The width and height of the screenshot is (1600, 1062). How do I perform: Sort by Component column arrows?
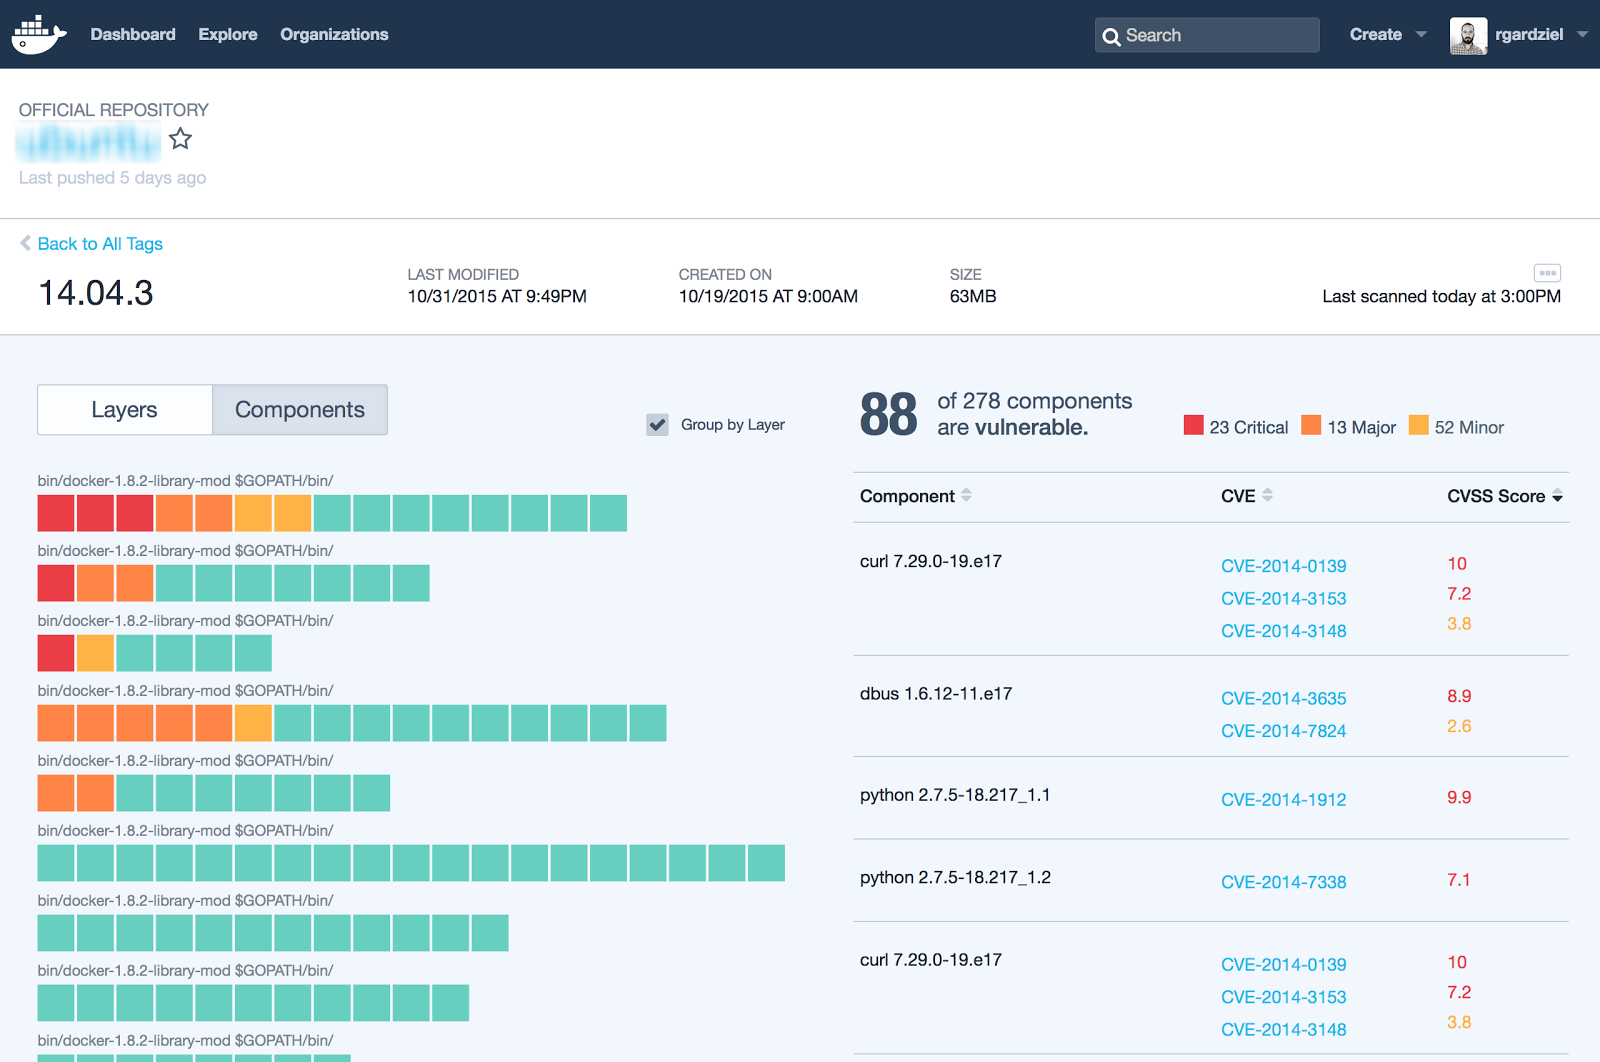966,495
